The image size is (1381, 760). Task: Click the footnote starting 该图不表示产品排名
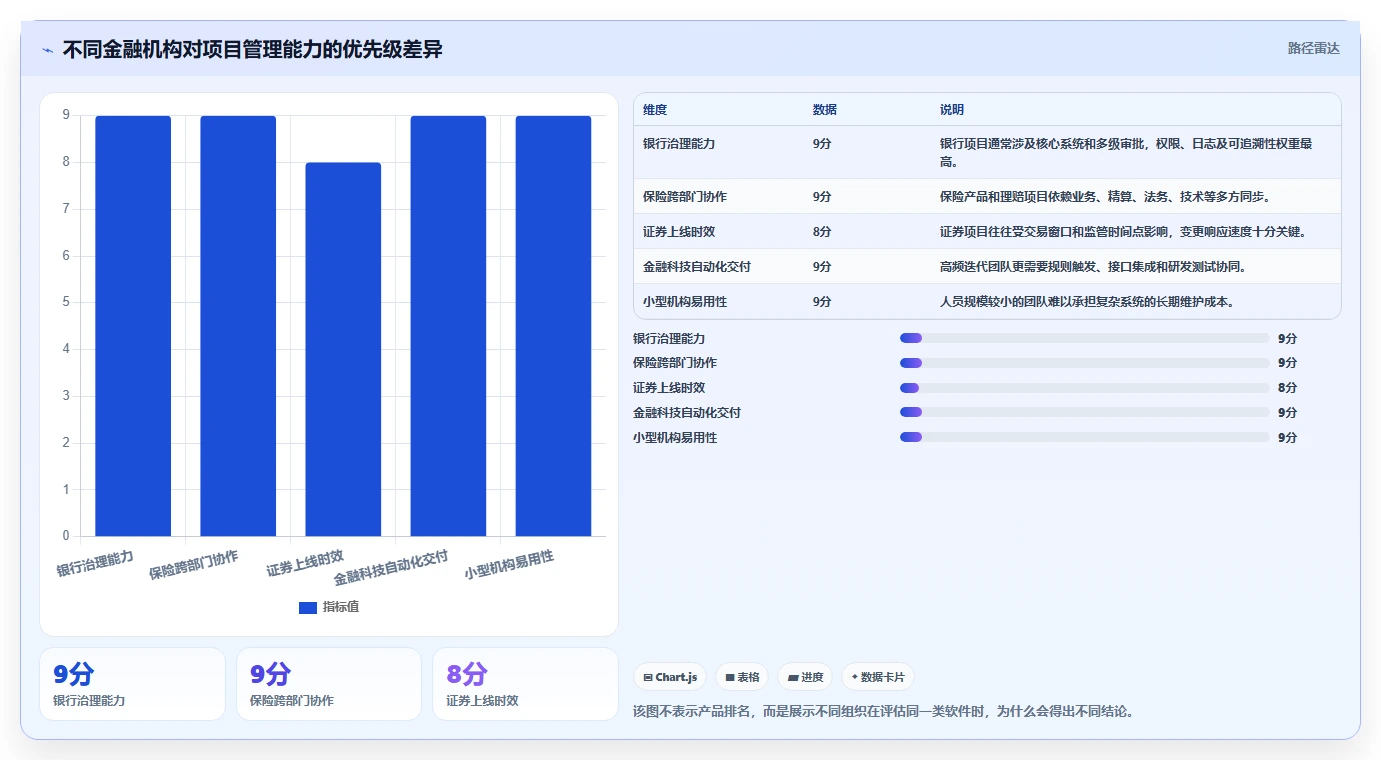883,712
